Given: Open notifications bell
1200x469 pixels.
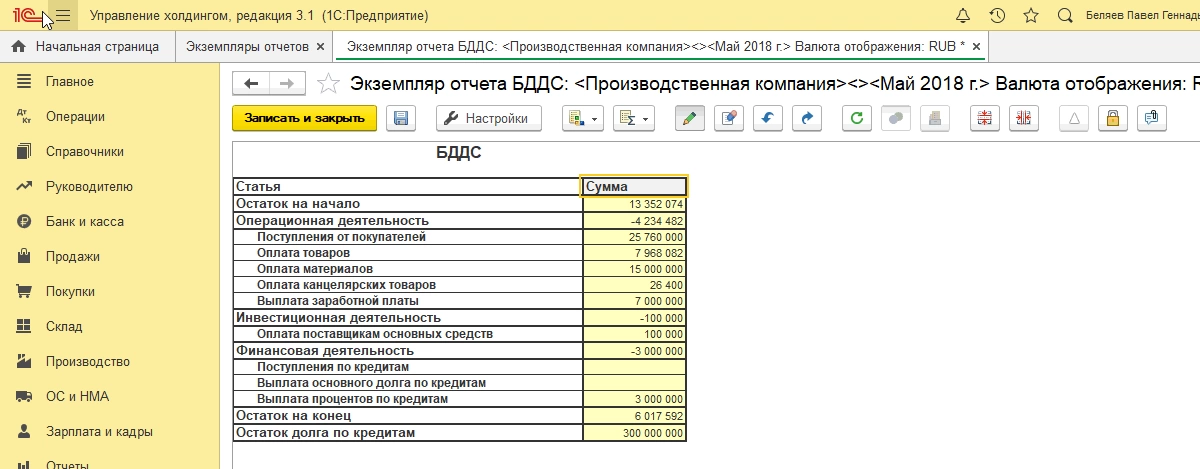Looking at the screenshot, I should pos(963,16).
